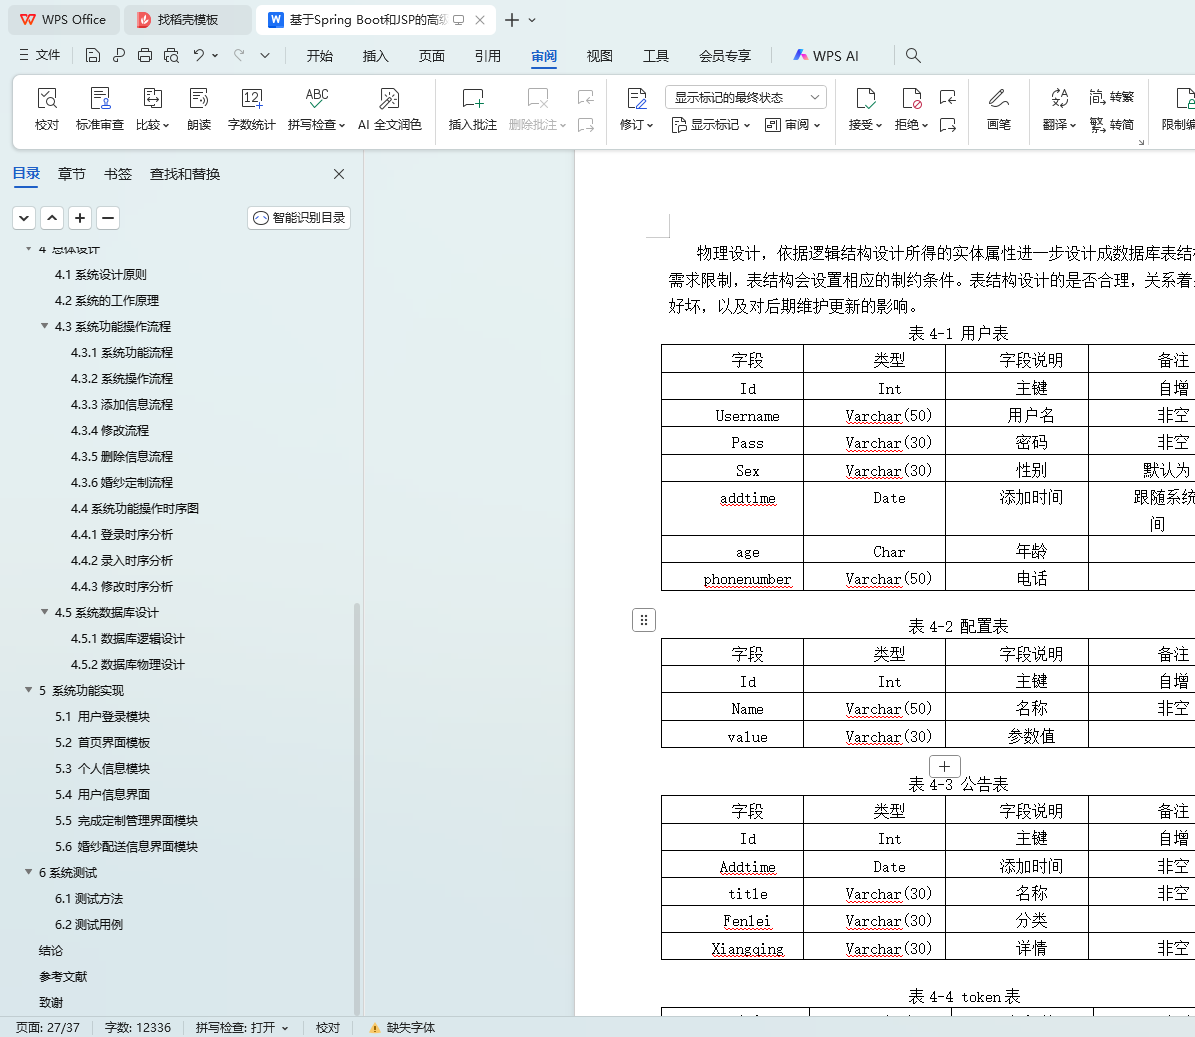
Task: Click the minus collapse-all outline button
Action: tap(108, 218)
